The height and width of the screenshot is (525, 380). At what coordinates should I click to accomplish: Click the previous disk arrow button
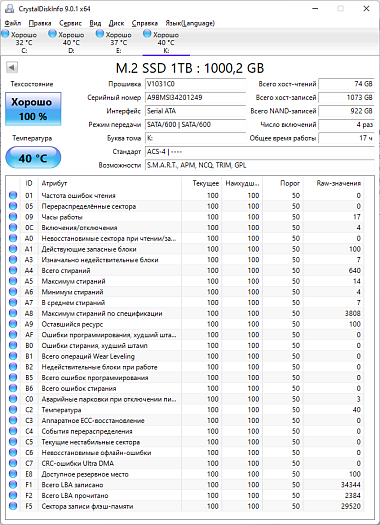tap(12, 67)
